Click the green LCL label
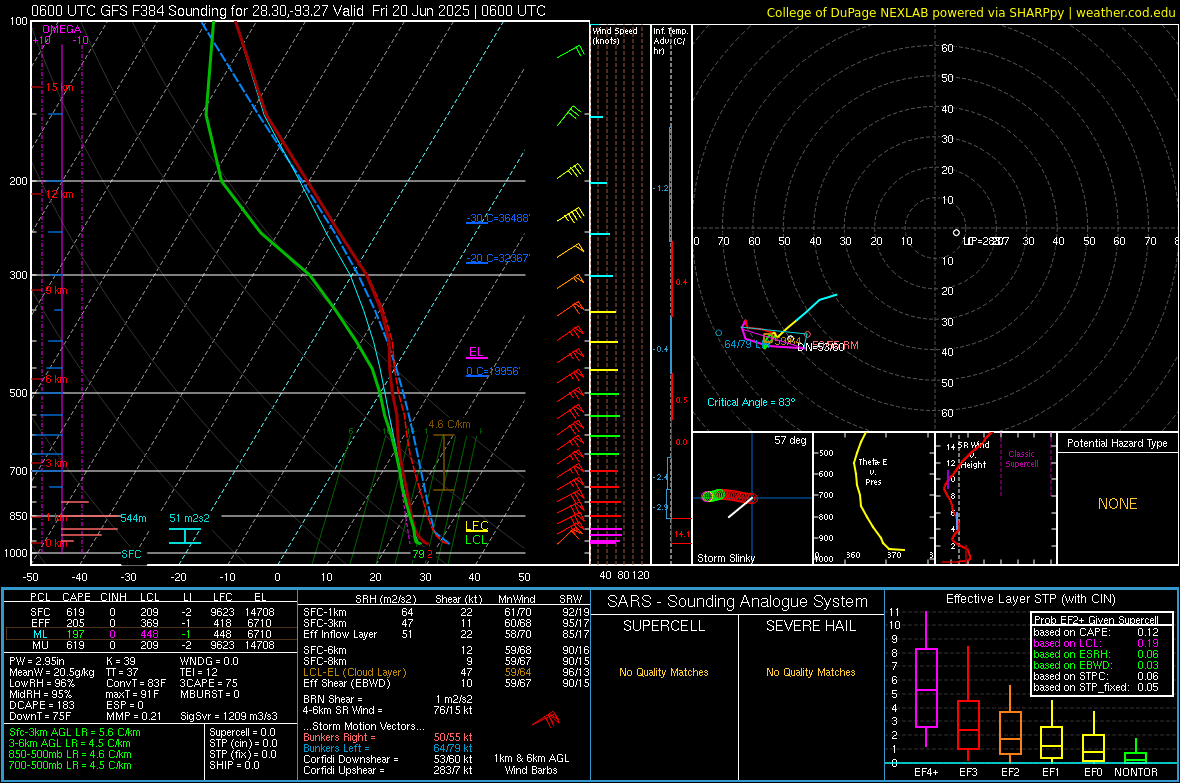The width and height of the screenshot is (1180, 783). pos(476,539)
